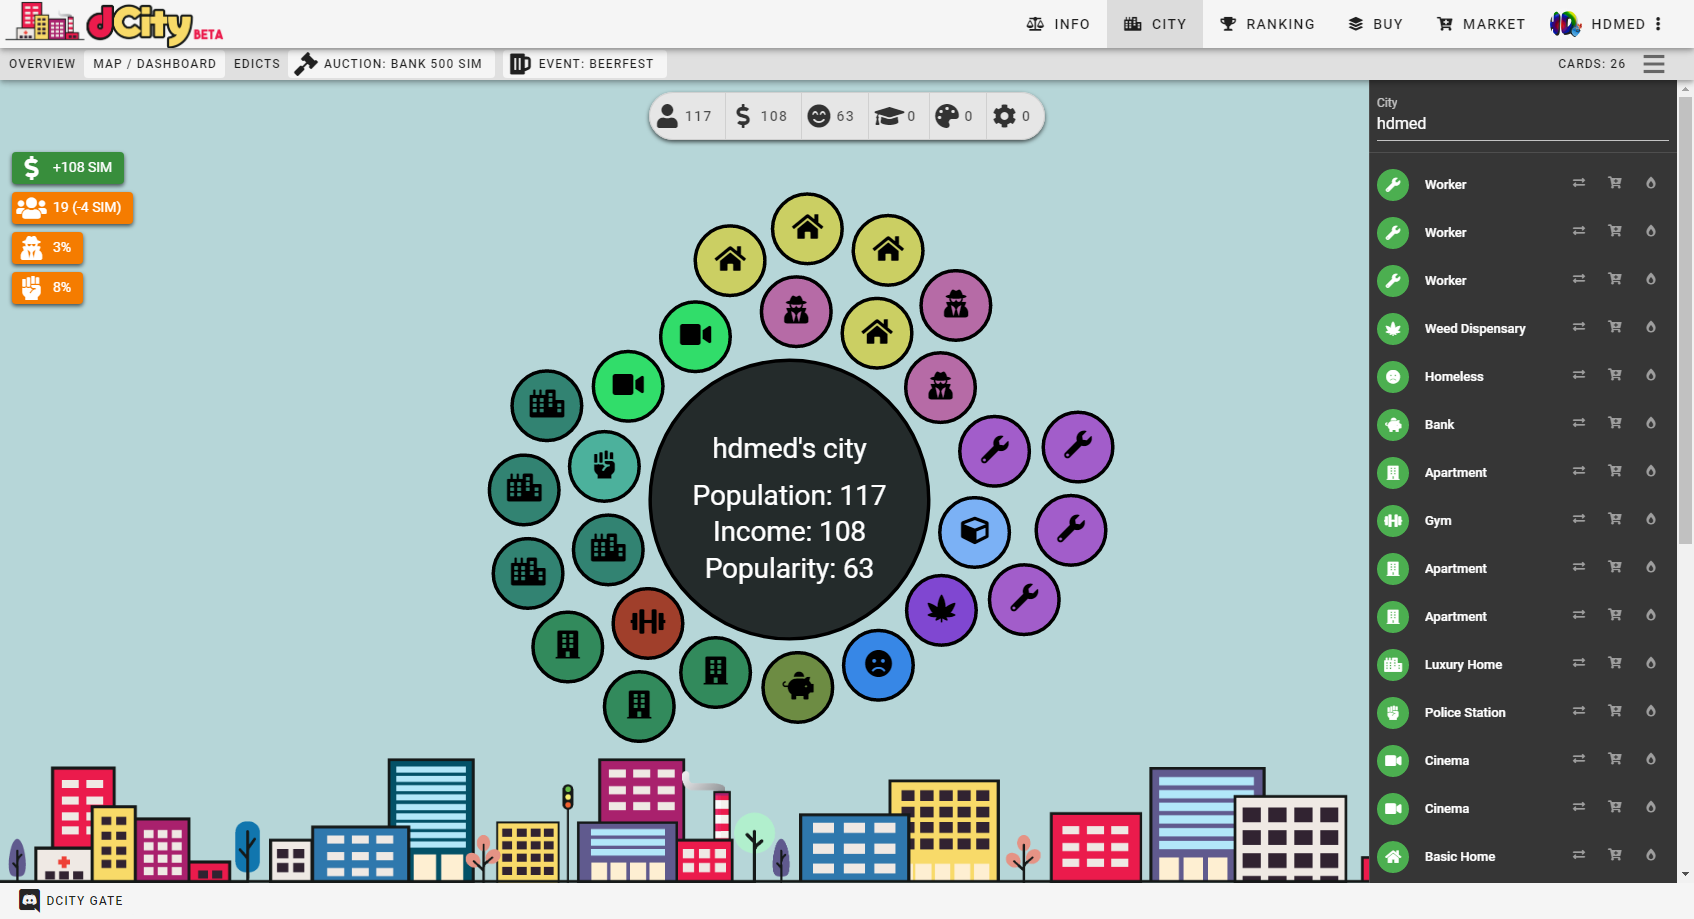Viewport: 1694px width, 919px height.
Task: Open the MARKET page
Action: (1481, 24)
